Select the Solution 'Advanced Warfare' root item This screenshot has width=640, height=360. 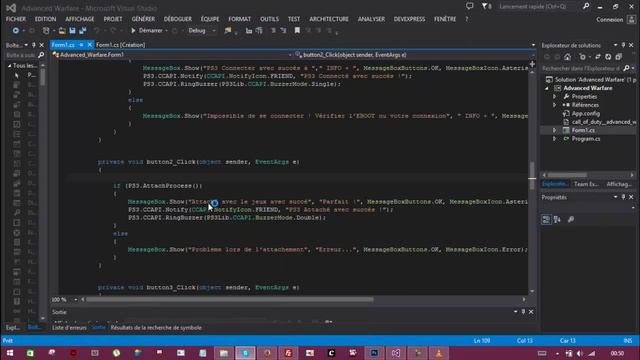591,80
